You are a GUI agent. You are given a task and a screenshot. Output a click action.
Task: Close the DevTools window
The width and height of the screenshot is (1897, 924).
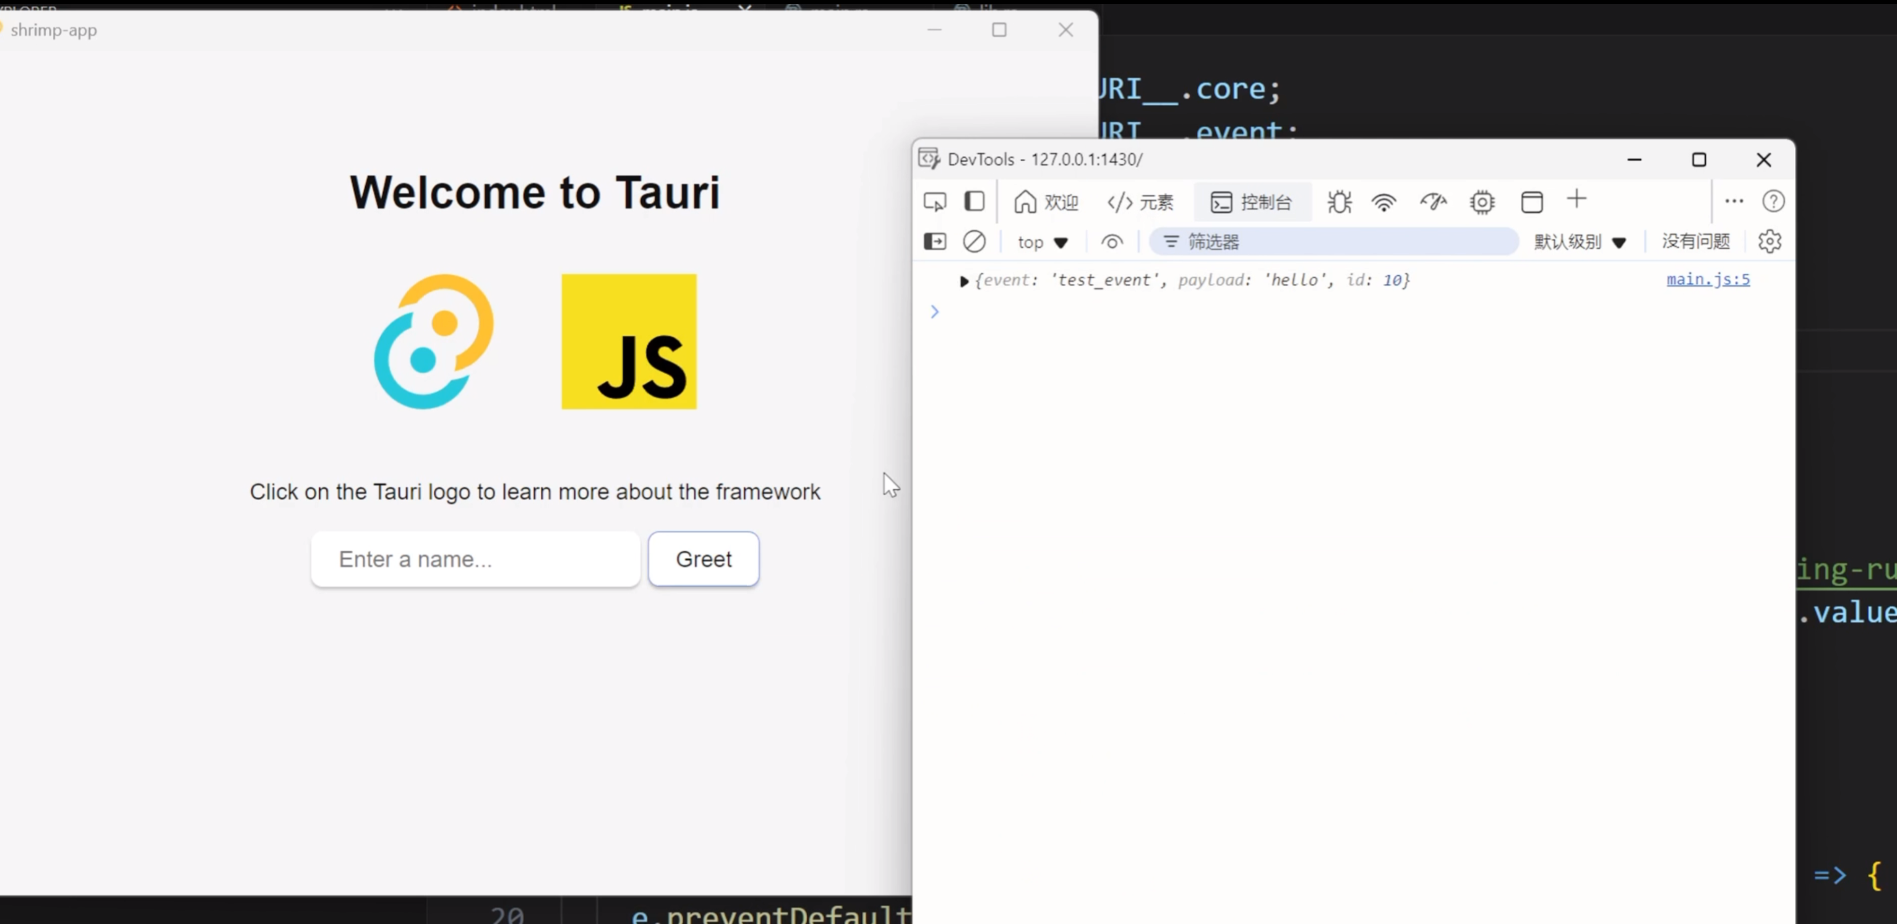coord(1764,160)
